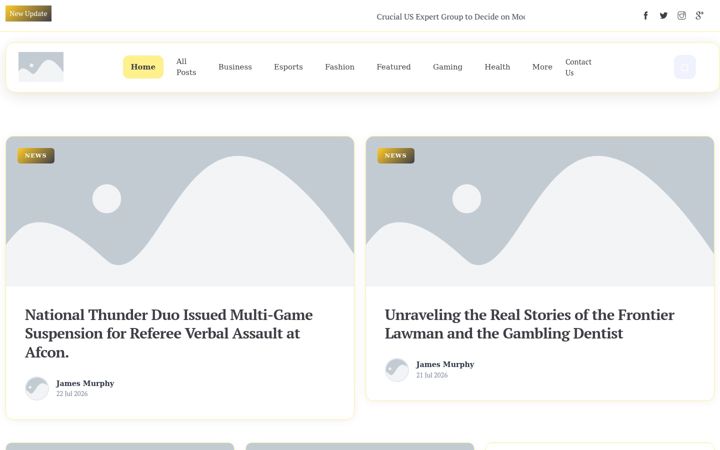Image resolution: width=720 pixels, height=450 pixels.
Task: Click the search button in navigation bar
Action: coord(685,67)
